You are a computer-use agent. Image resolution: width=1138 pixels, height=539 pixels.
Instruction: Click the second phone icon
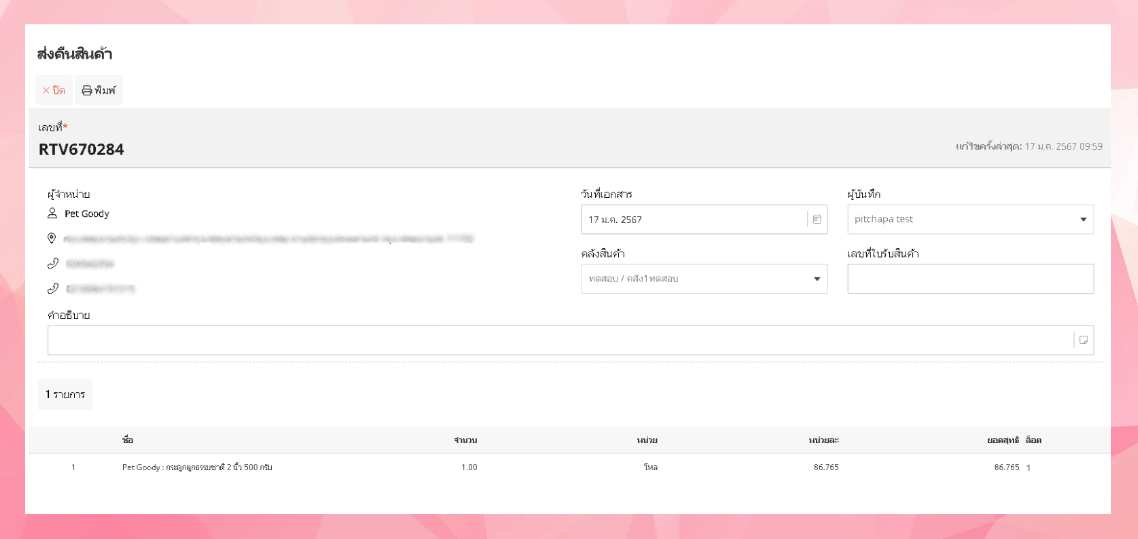click(52, 289)
